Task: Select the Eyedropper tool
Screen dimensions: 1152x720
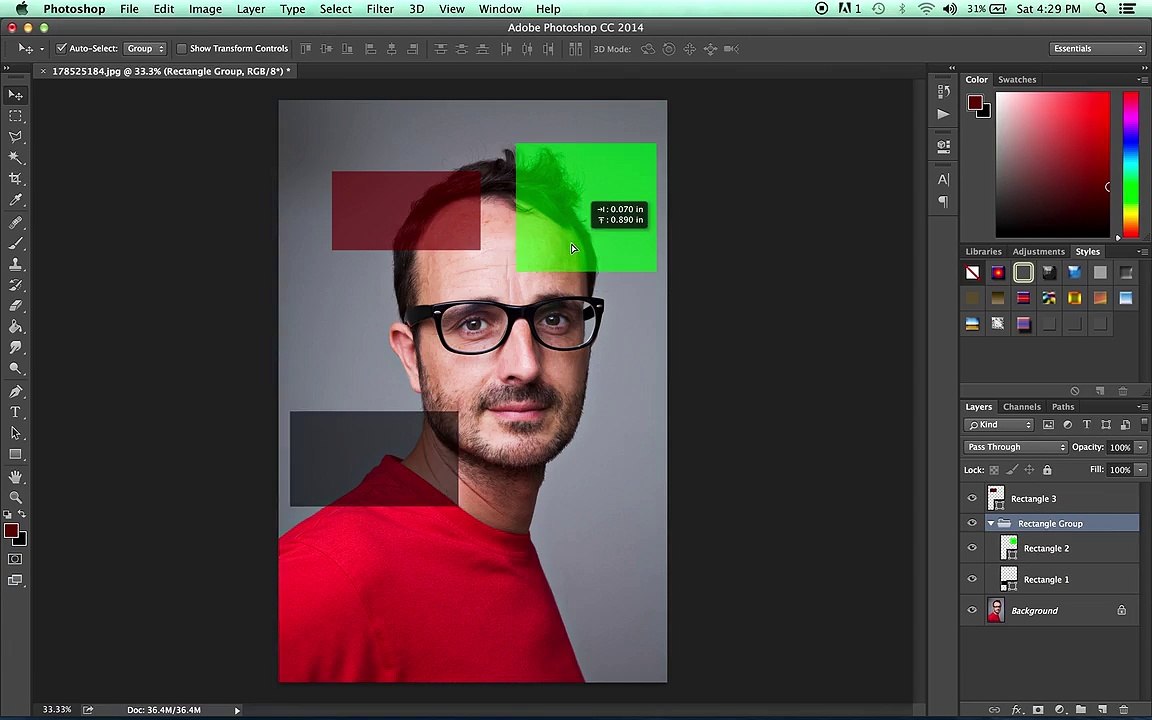Action: (15, 200)
